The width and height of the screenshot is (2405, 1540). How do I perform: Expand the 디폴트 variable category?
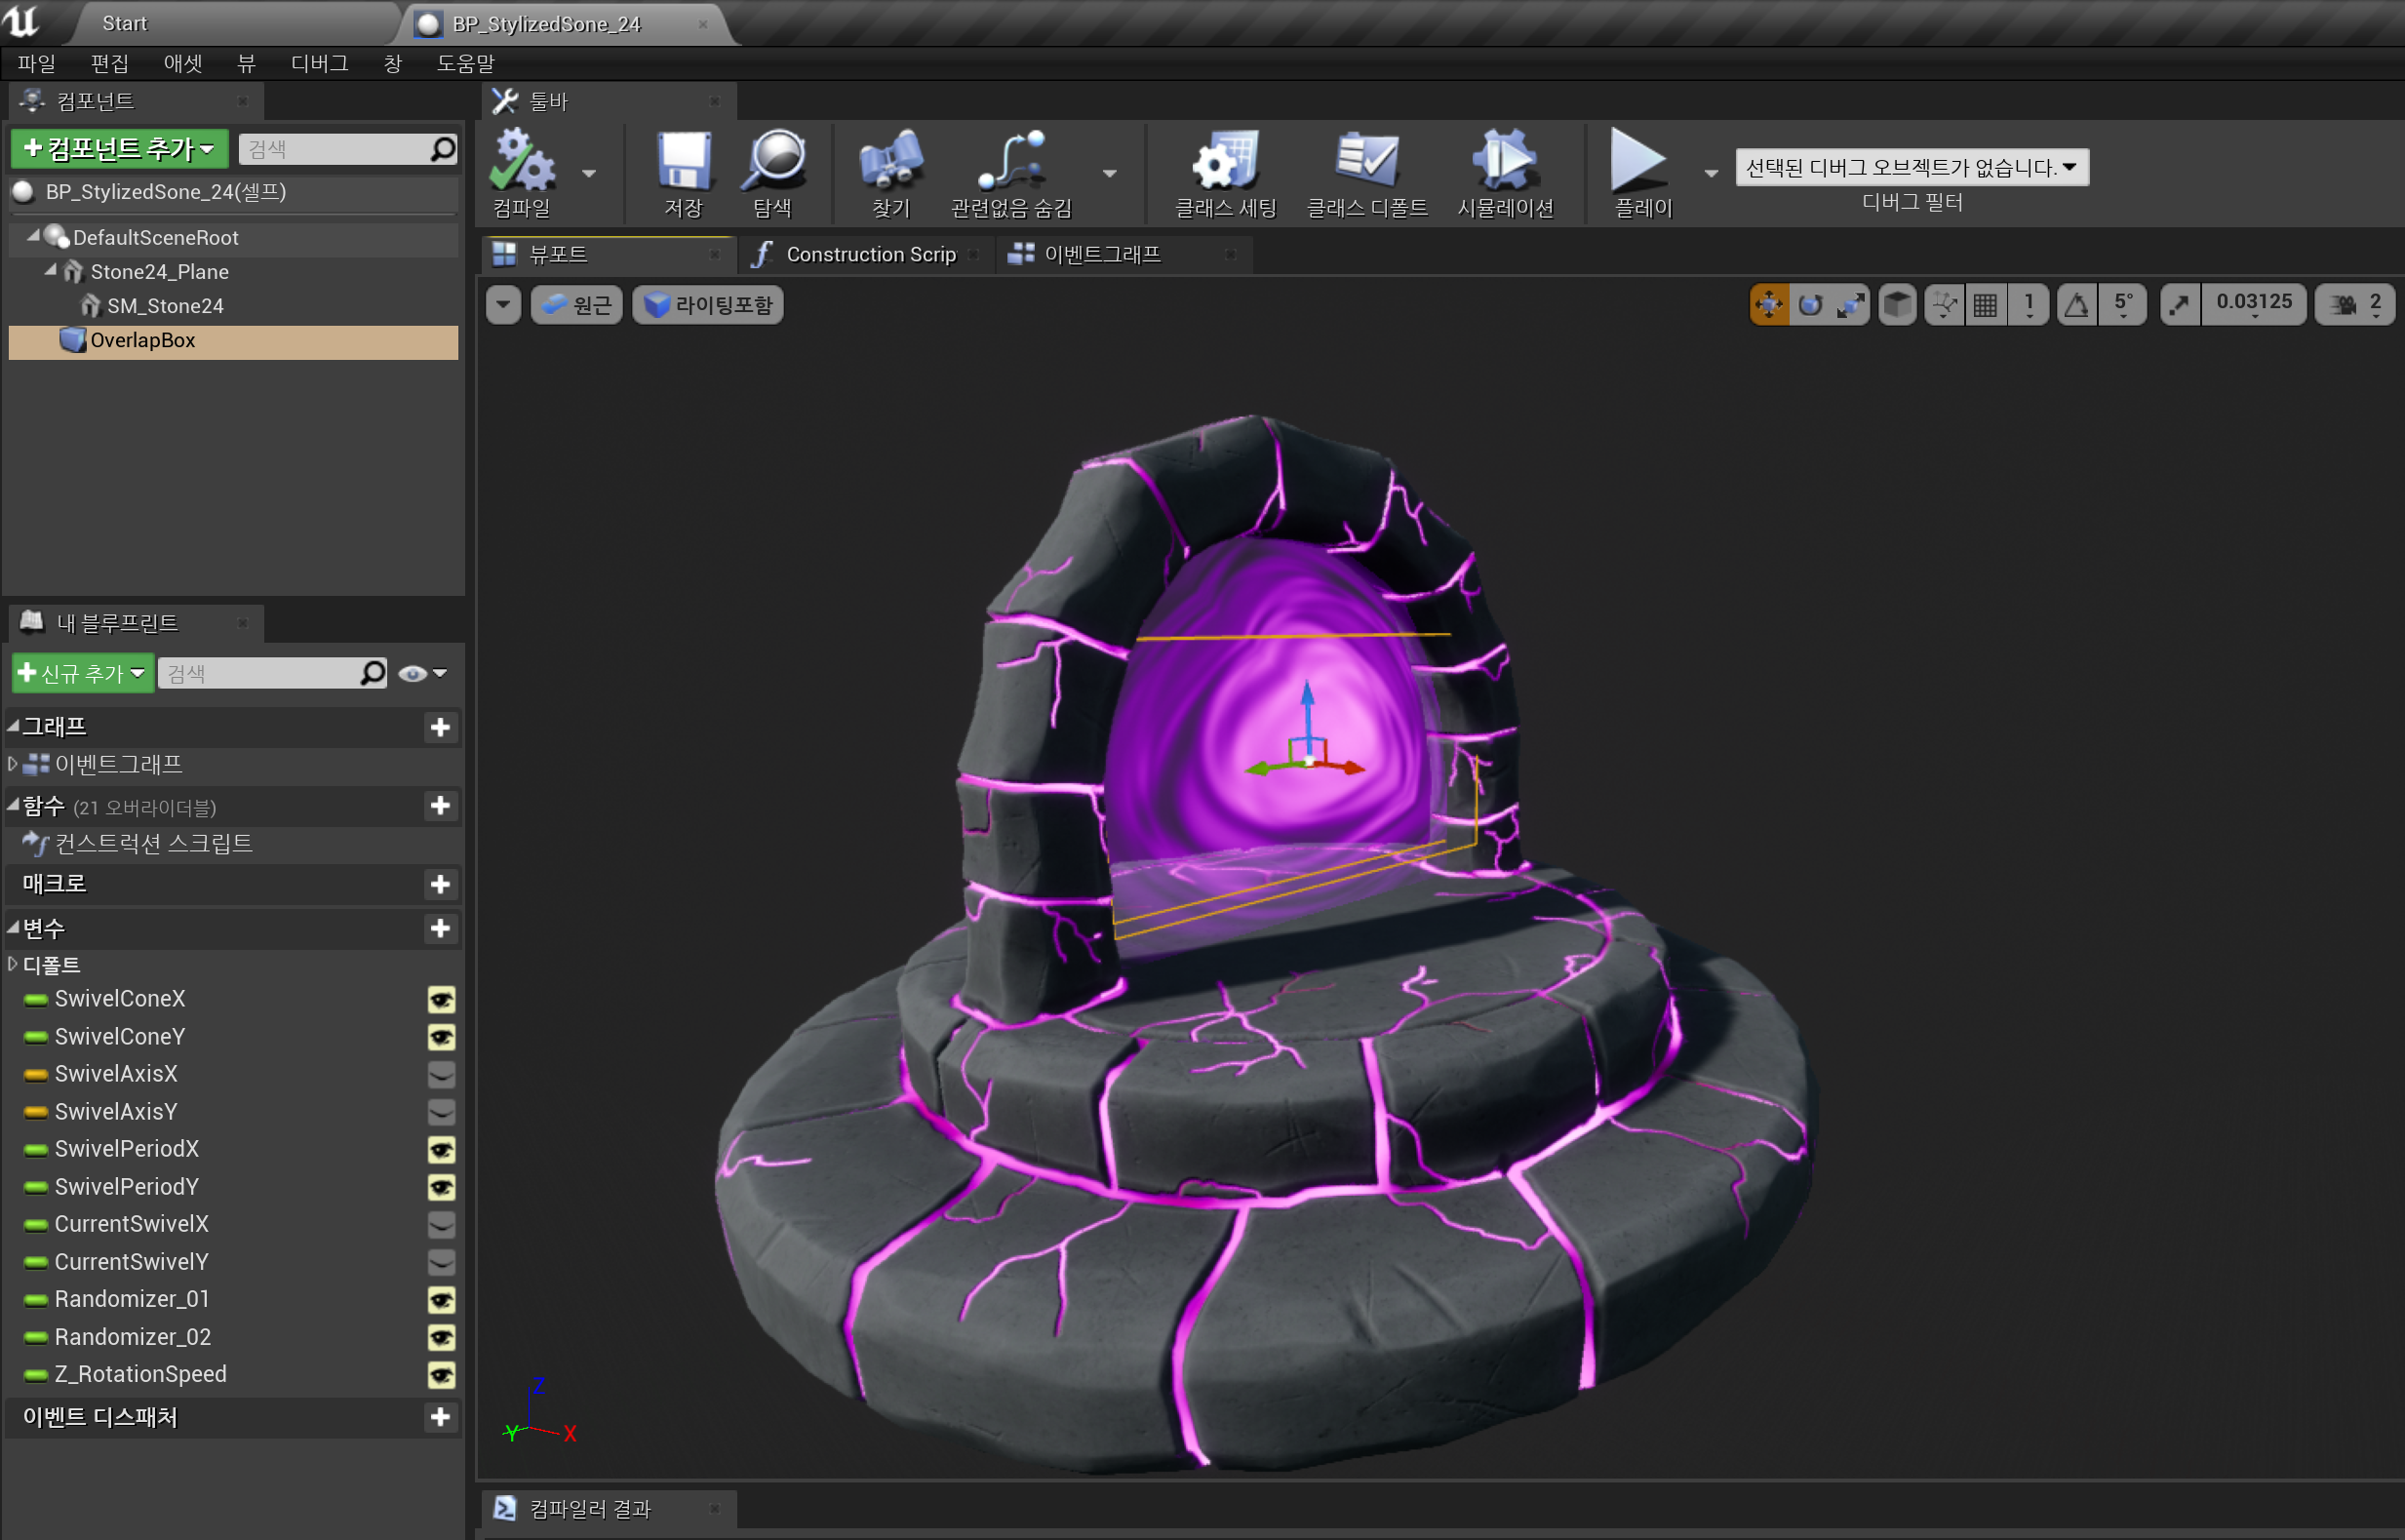(x=12, y=964)
